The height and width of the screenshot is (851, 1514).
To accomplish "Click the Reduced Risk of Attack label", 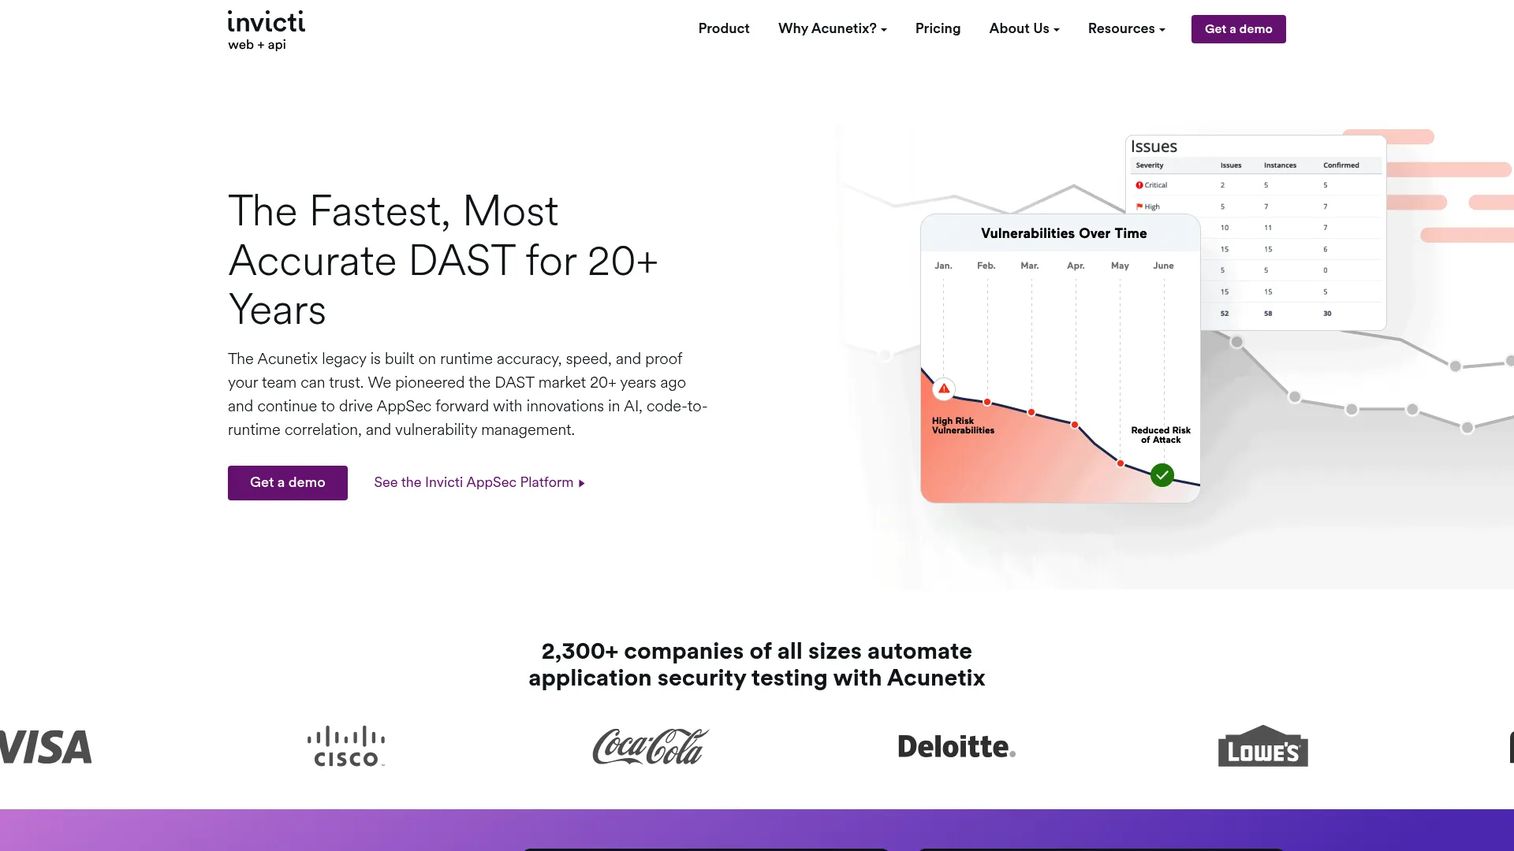I will point(1161,435).
